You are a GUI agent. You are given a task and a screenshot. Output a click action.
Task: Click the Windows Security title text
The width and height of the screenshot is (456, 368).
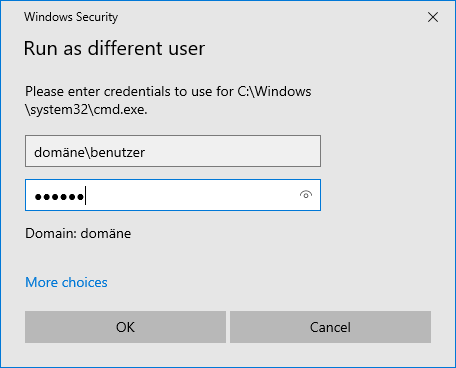coord(71,17)
